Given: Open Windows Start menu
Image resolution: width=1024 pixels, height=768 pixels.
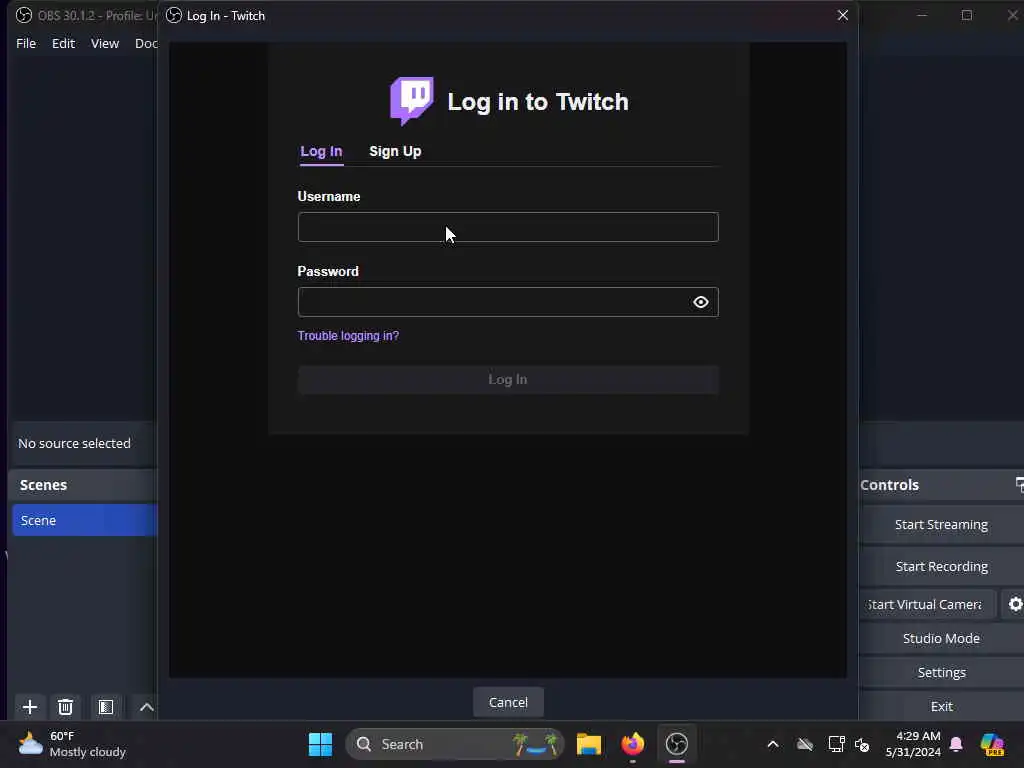Looking at the screenshot, I should pyautogui.click(x=320, y=744).
